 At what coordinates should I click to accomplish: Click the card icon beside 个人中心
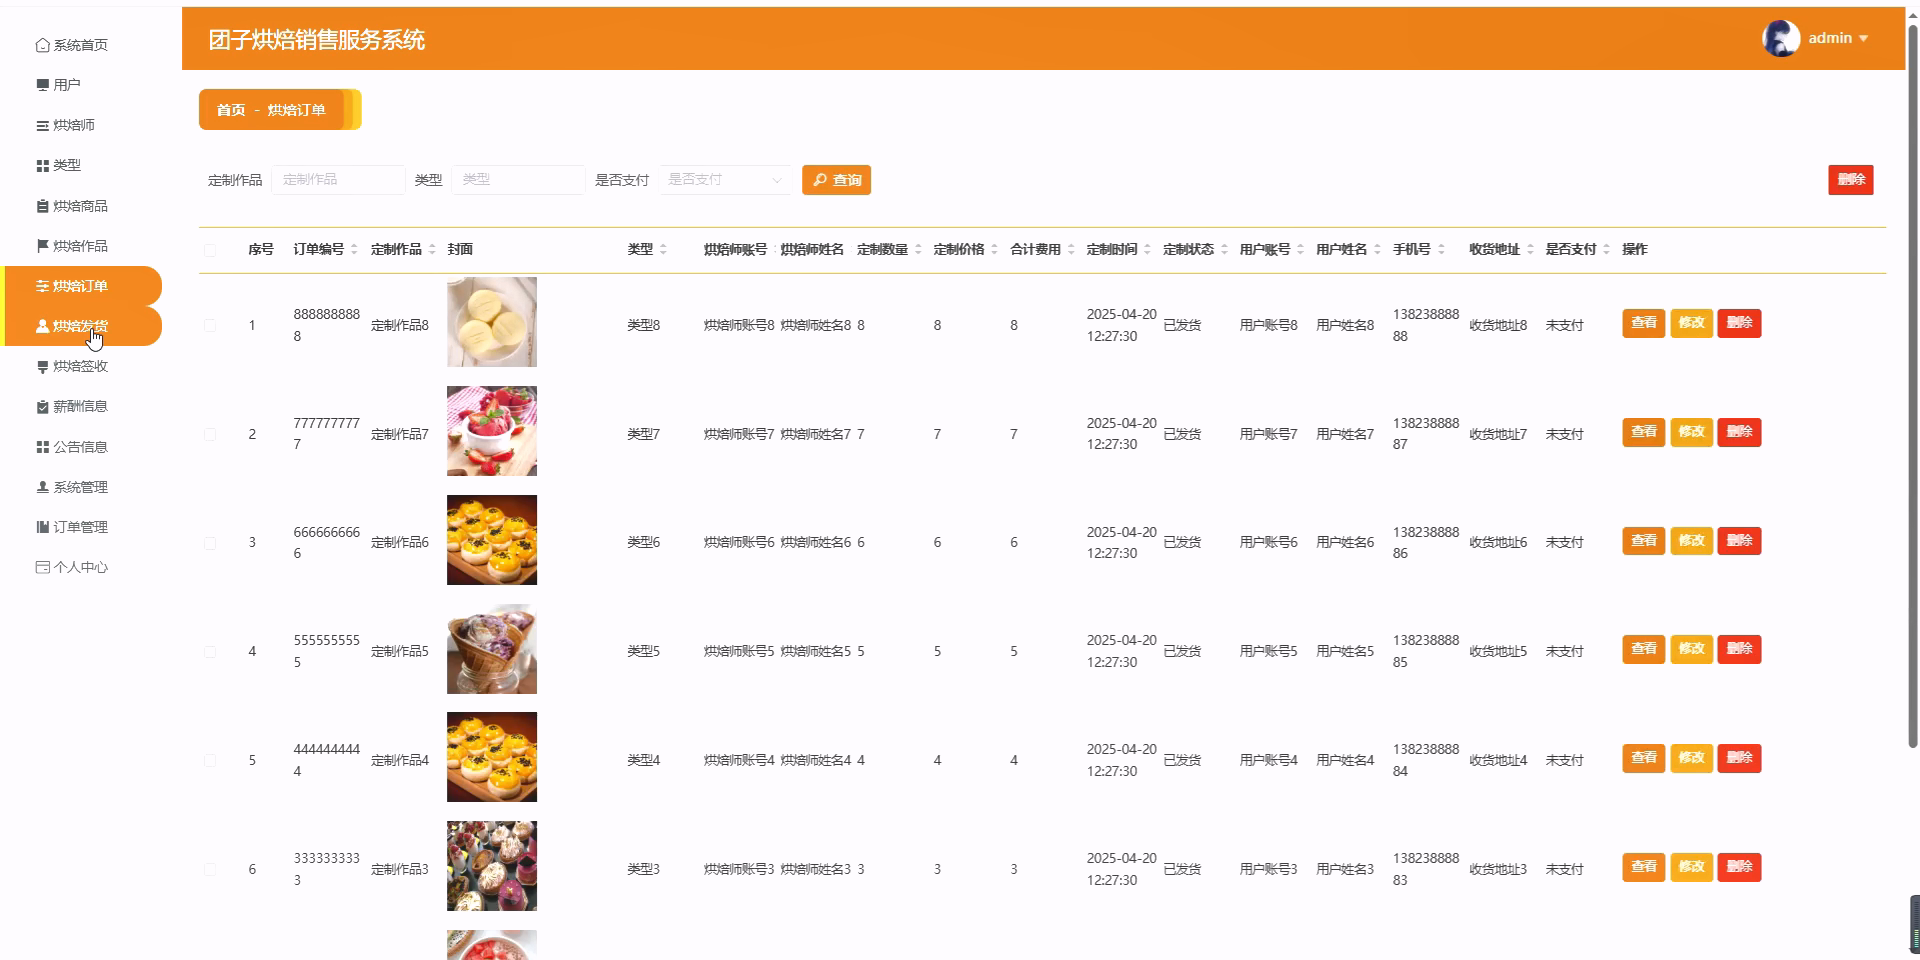click(x=42, y=567)
